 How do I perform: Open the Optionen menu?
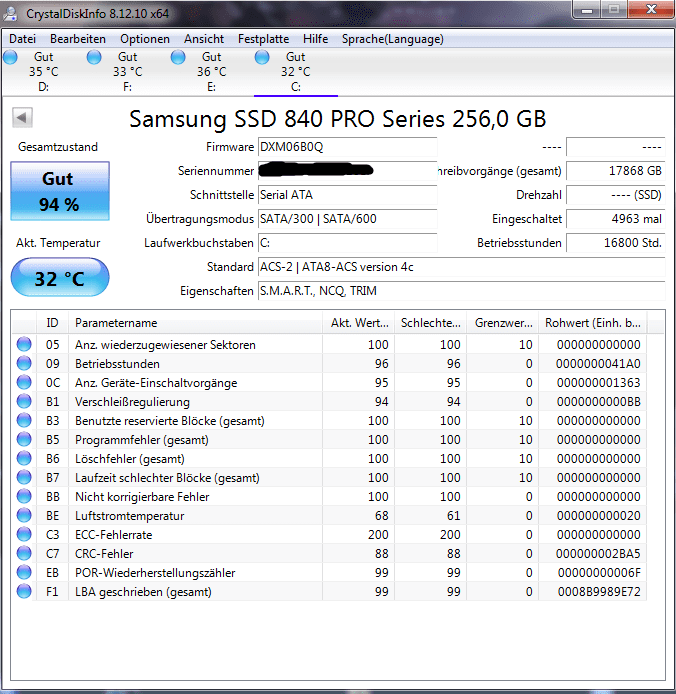click(x=145, y=39)
